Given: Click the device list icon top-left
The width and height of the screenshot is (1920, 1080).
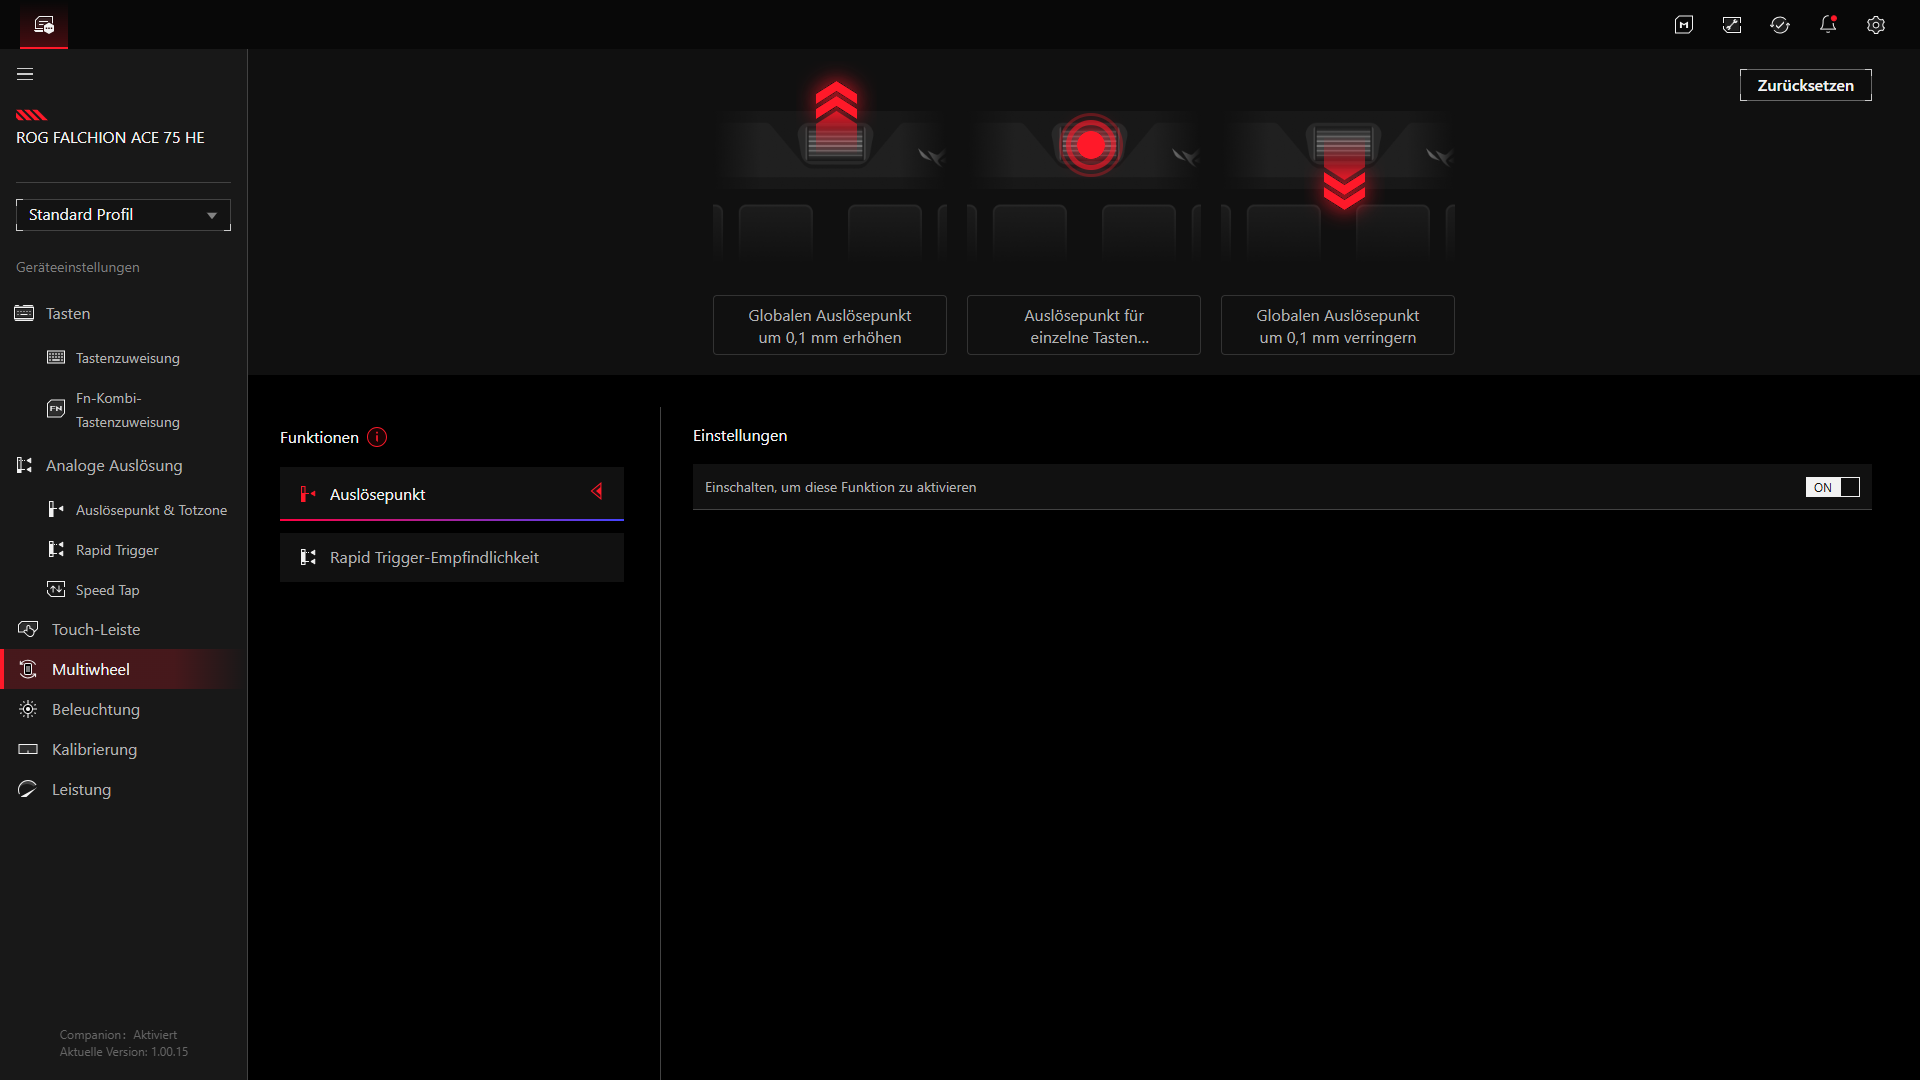Looking at the screenshot, I should pyautogui.click(x=44, y=25).
